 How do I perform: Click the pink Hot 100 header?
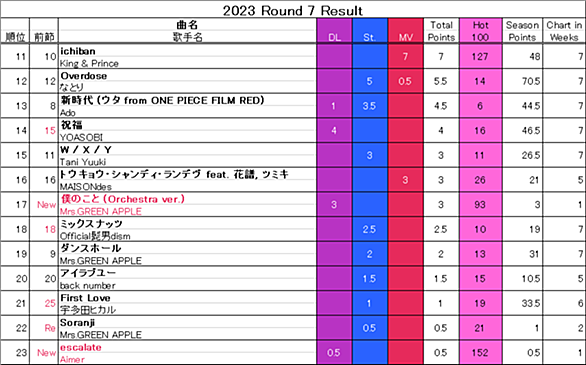[480, 31]
